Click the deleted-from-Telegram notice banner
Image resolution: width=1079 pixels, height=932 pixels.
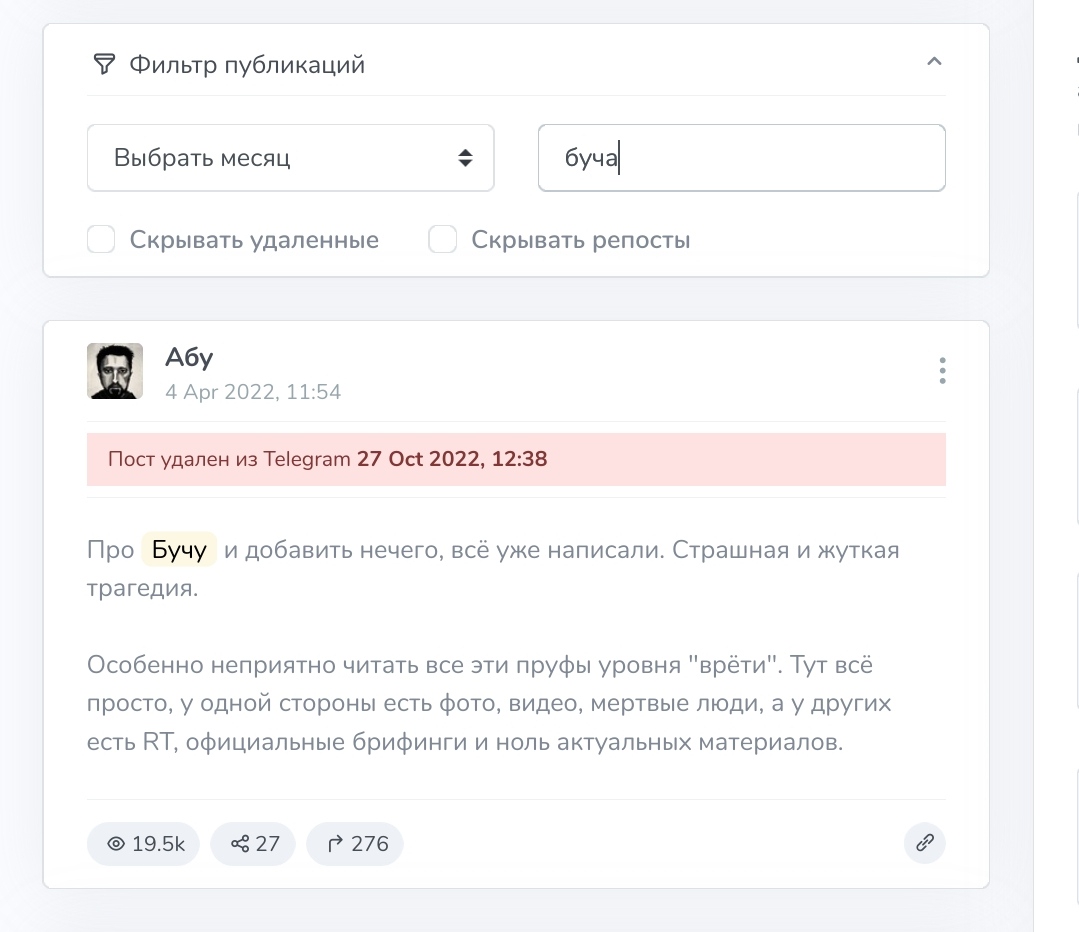pyautogui.click(x=516, y=460)
